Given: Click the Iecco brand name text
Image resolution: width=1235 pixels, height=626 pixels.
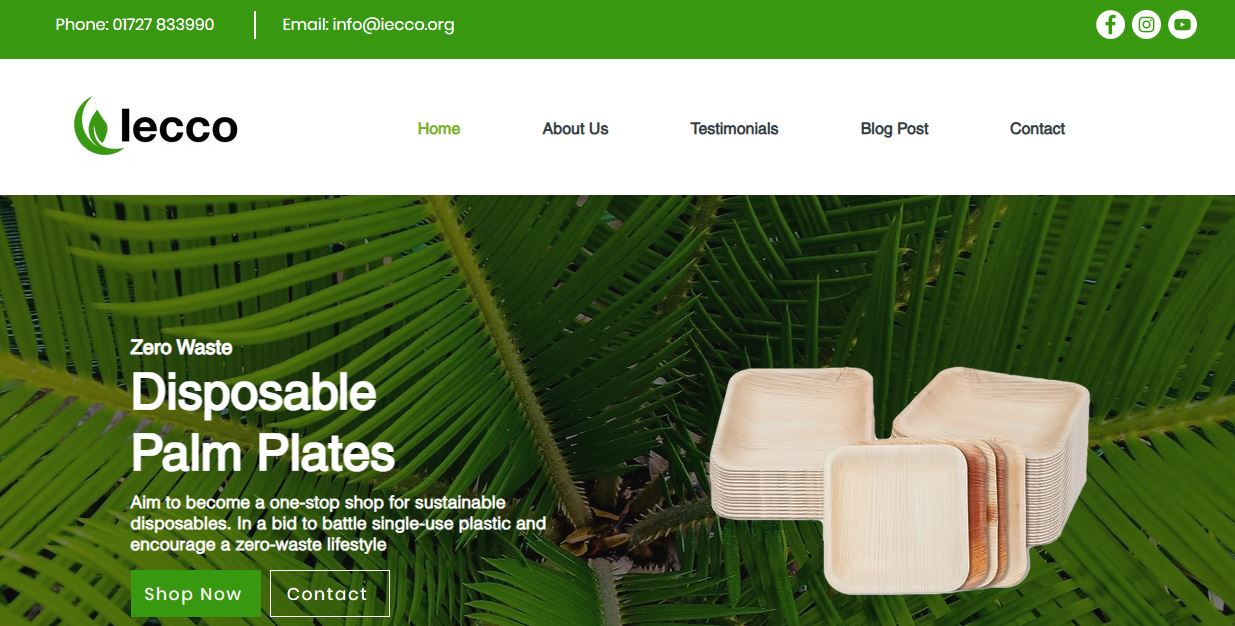Looking at the screenshot, I should (179, 127).
